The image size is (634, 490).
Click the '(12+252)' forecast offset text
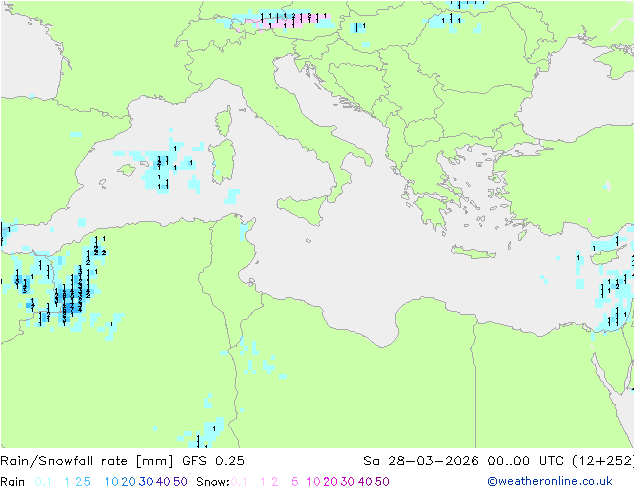point(603,461)
